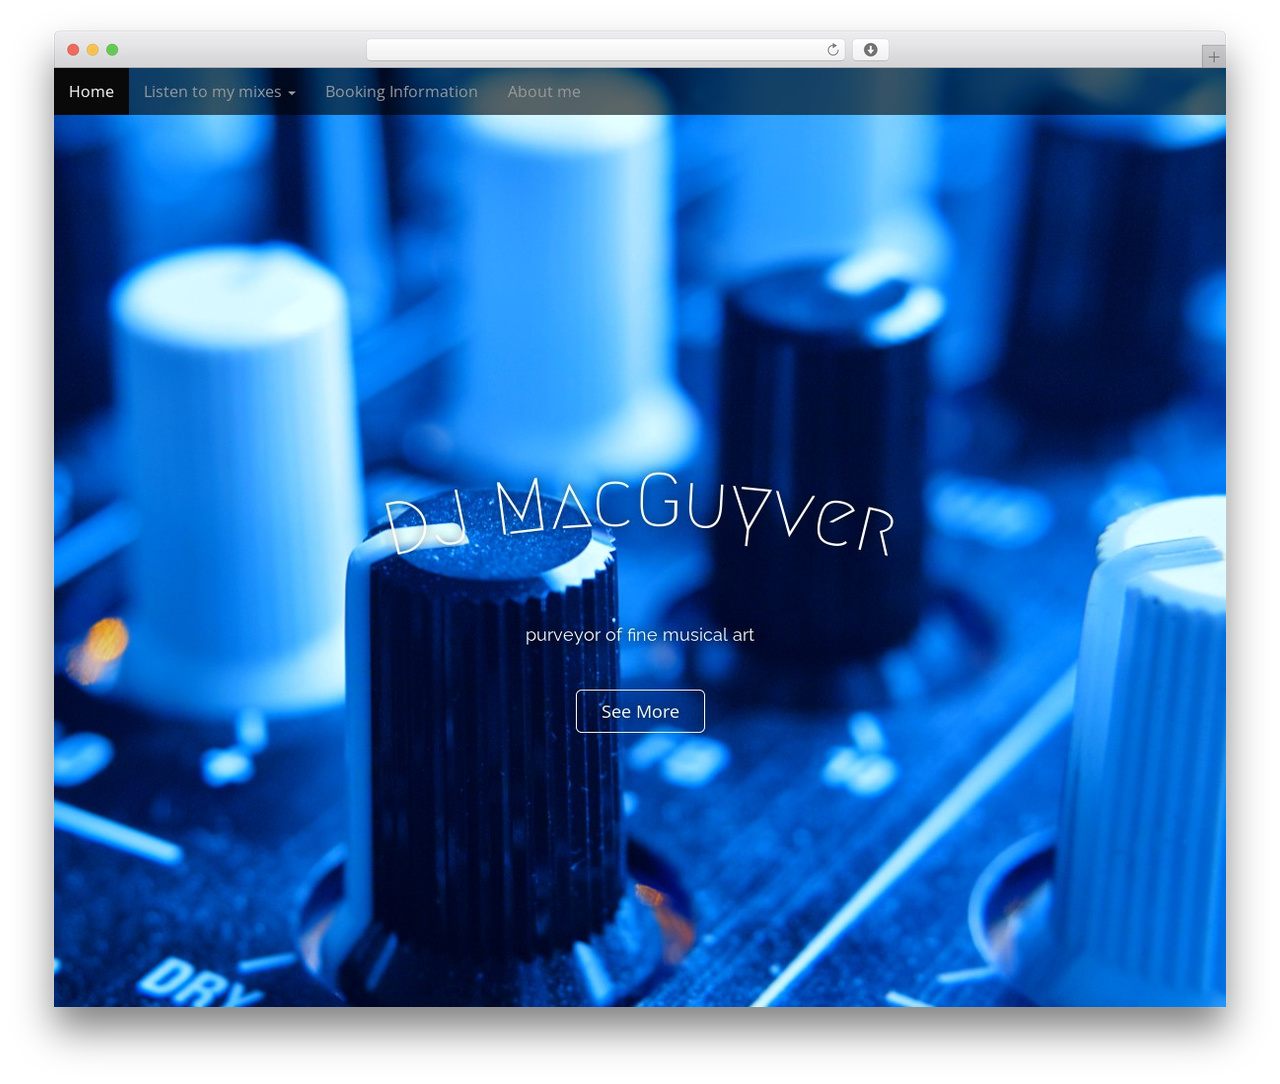Close the browser window with red button
The width and height of the screenshot is (1280, 1084).
point(73,50)
